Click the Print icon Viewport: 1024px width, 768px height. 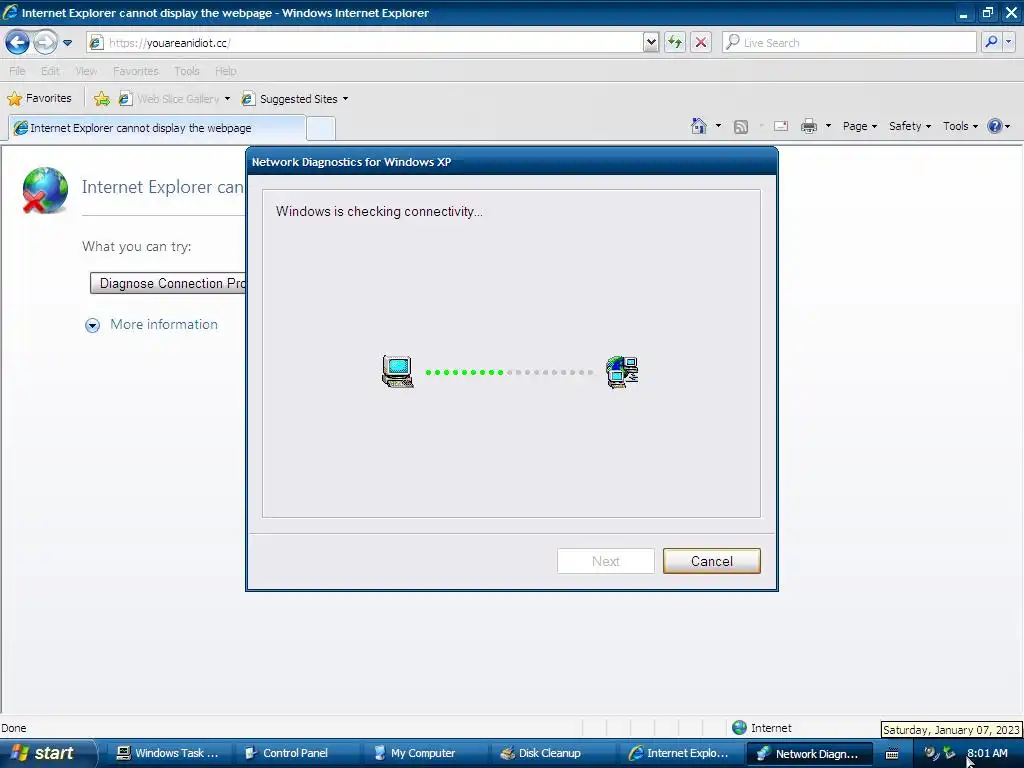(809, 126)
